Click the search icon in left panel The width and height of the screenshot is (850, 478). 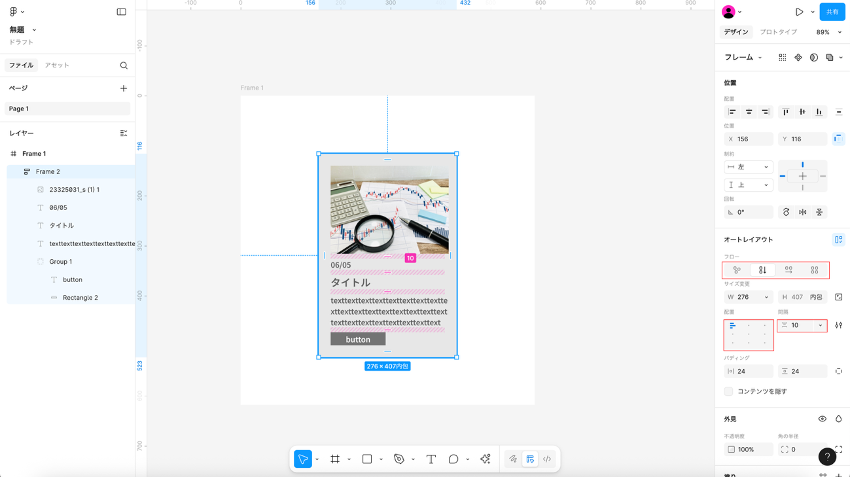click(x=124, y=65)
